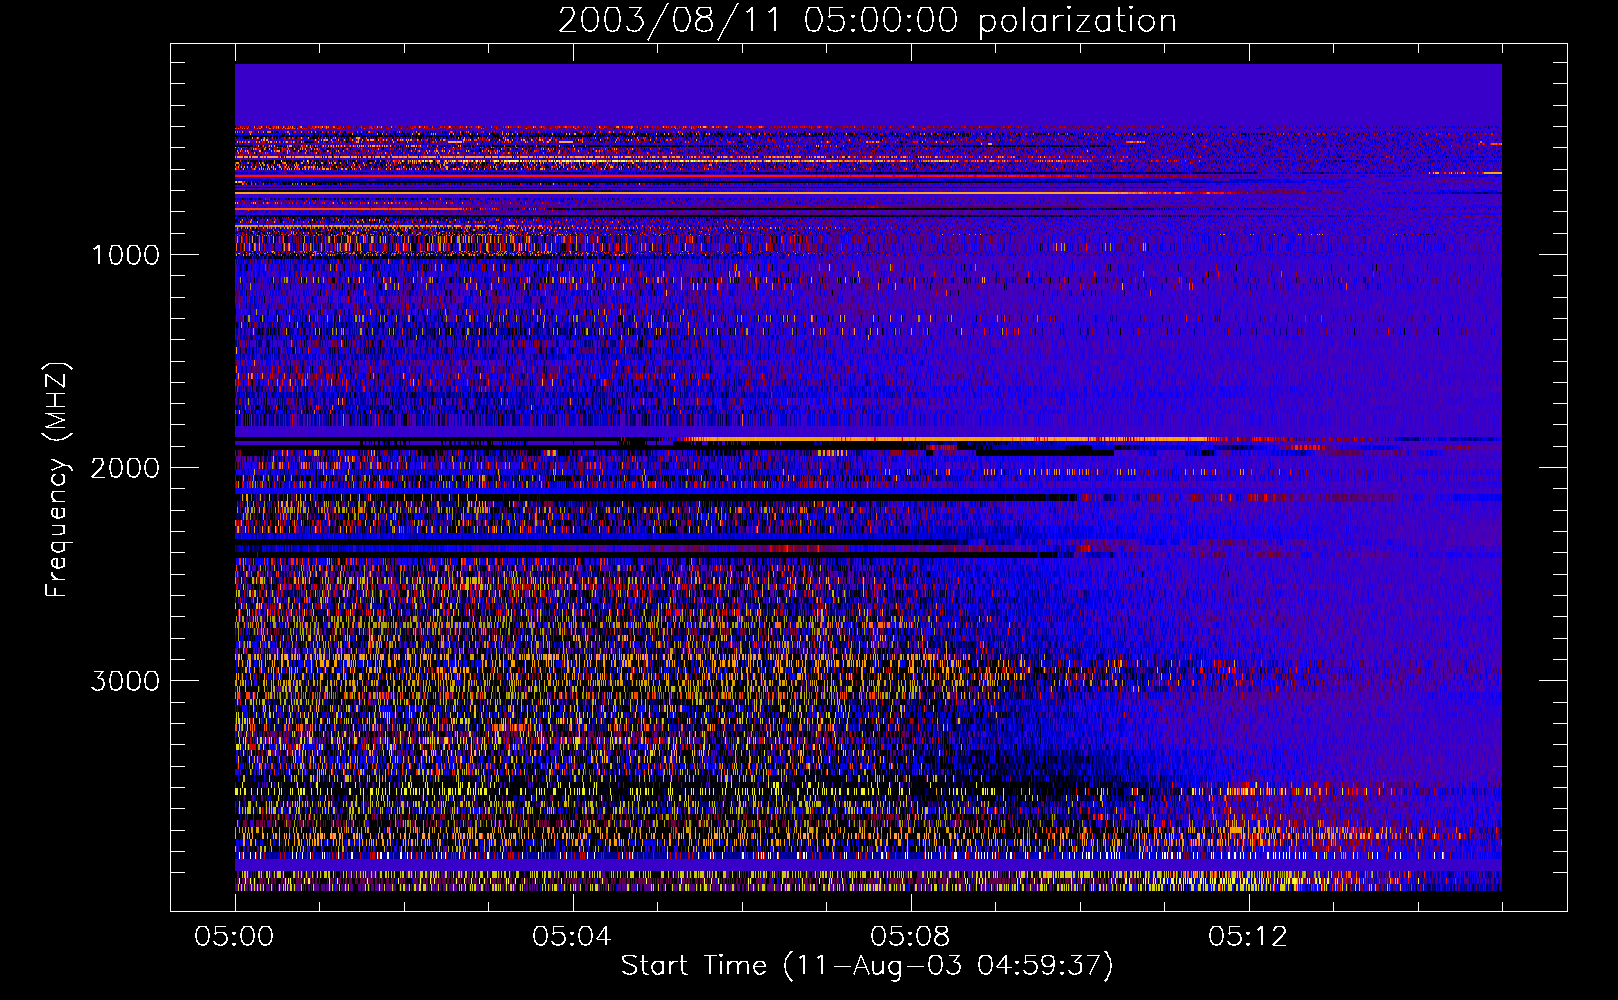Click the 05:12 time tick label
Image resolution: width=1618 pixels, height=1000 pixels.
(x=1248, y=937)
